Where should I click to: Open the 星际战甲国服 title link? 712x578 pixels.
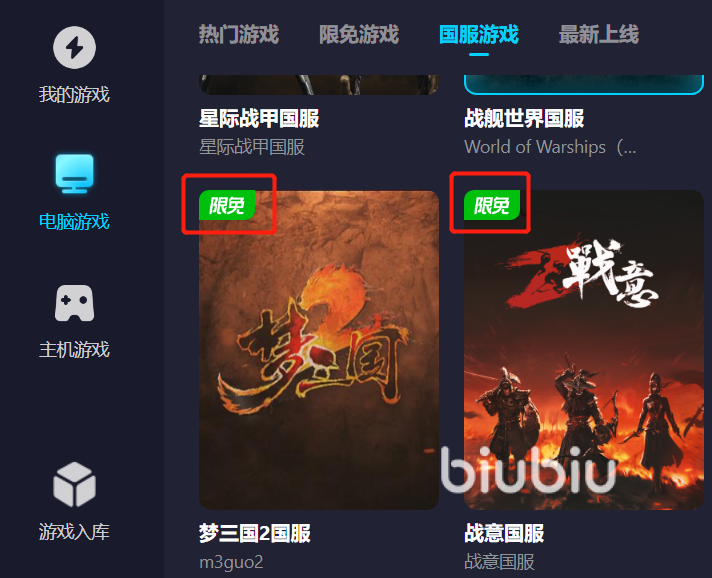click(x=259, y=119)
